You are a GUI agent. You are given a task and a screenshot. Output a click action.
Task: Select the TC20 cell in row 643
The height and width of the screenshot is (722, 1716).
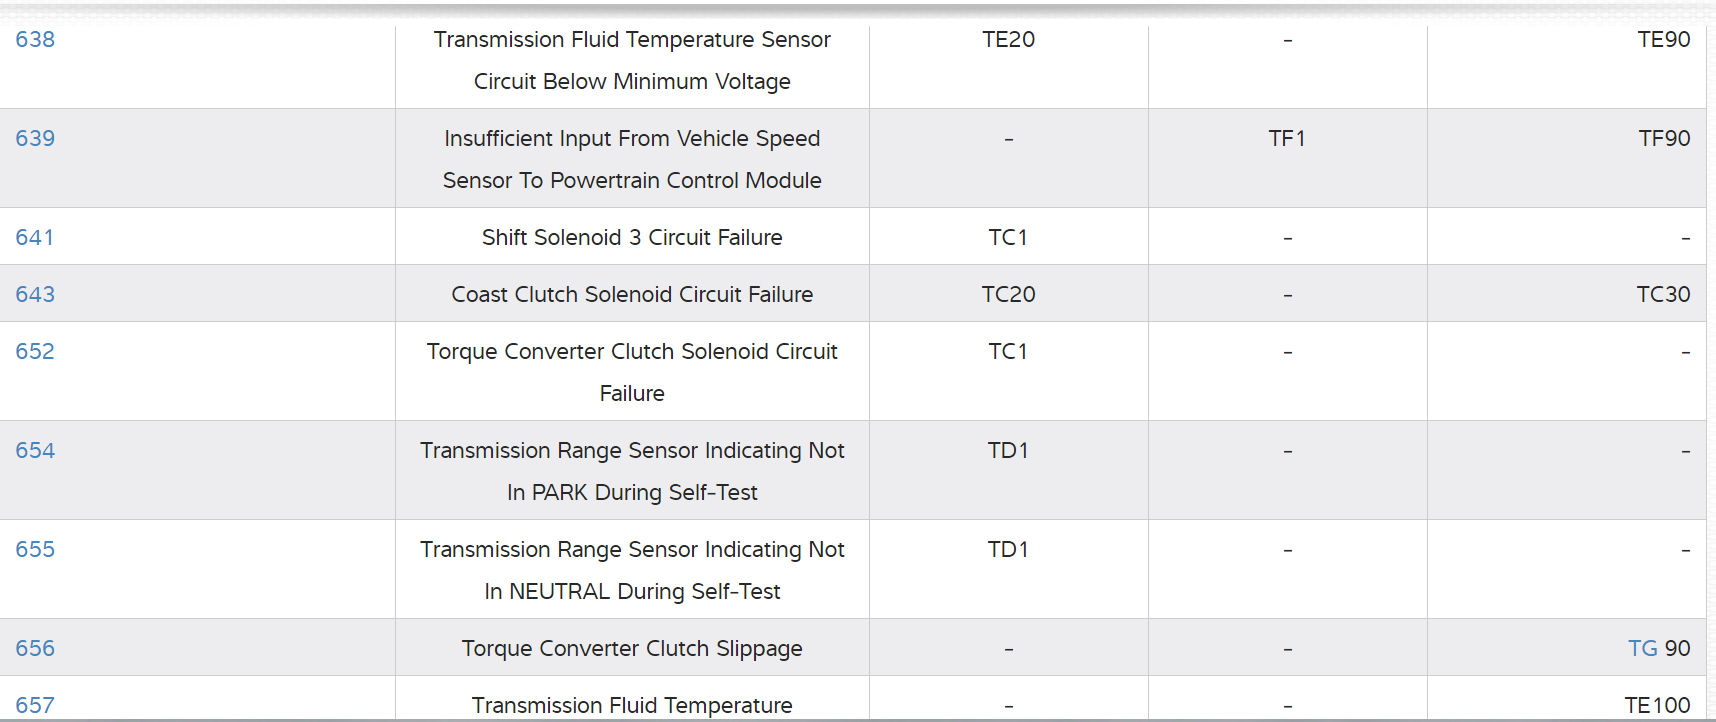(x=1008, y=295)
